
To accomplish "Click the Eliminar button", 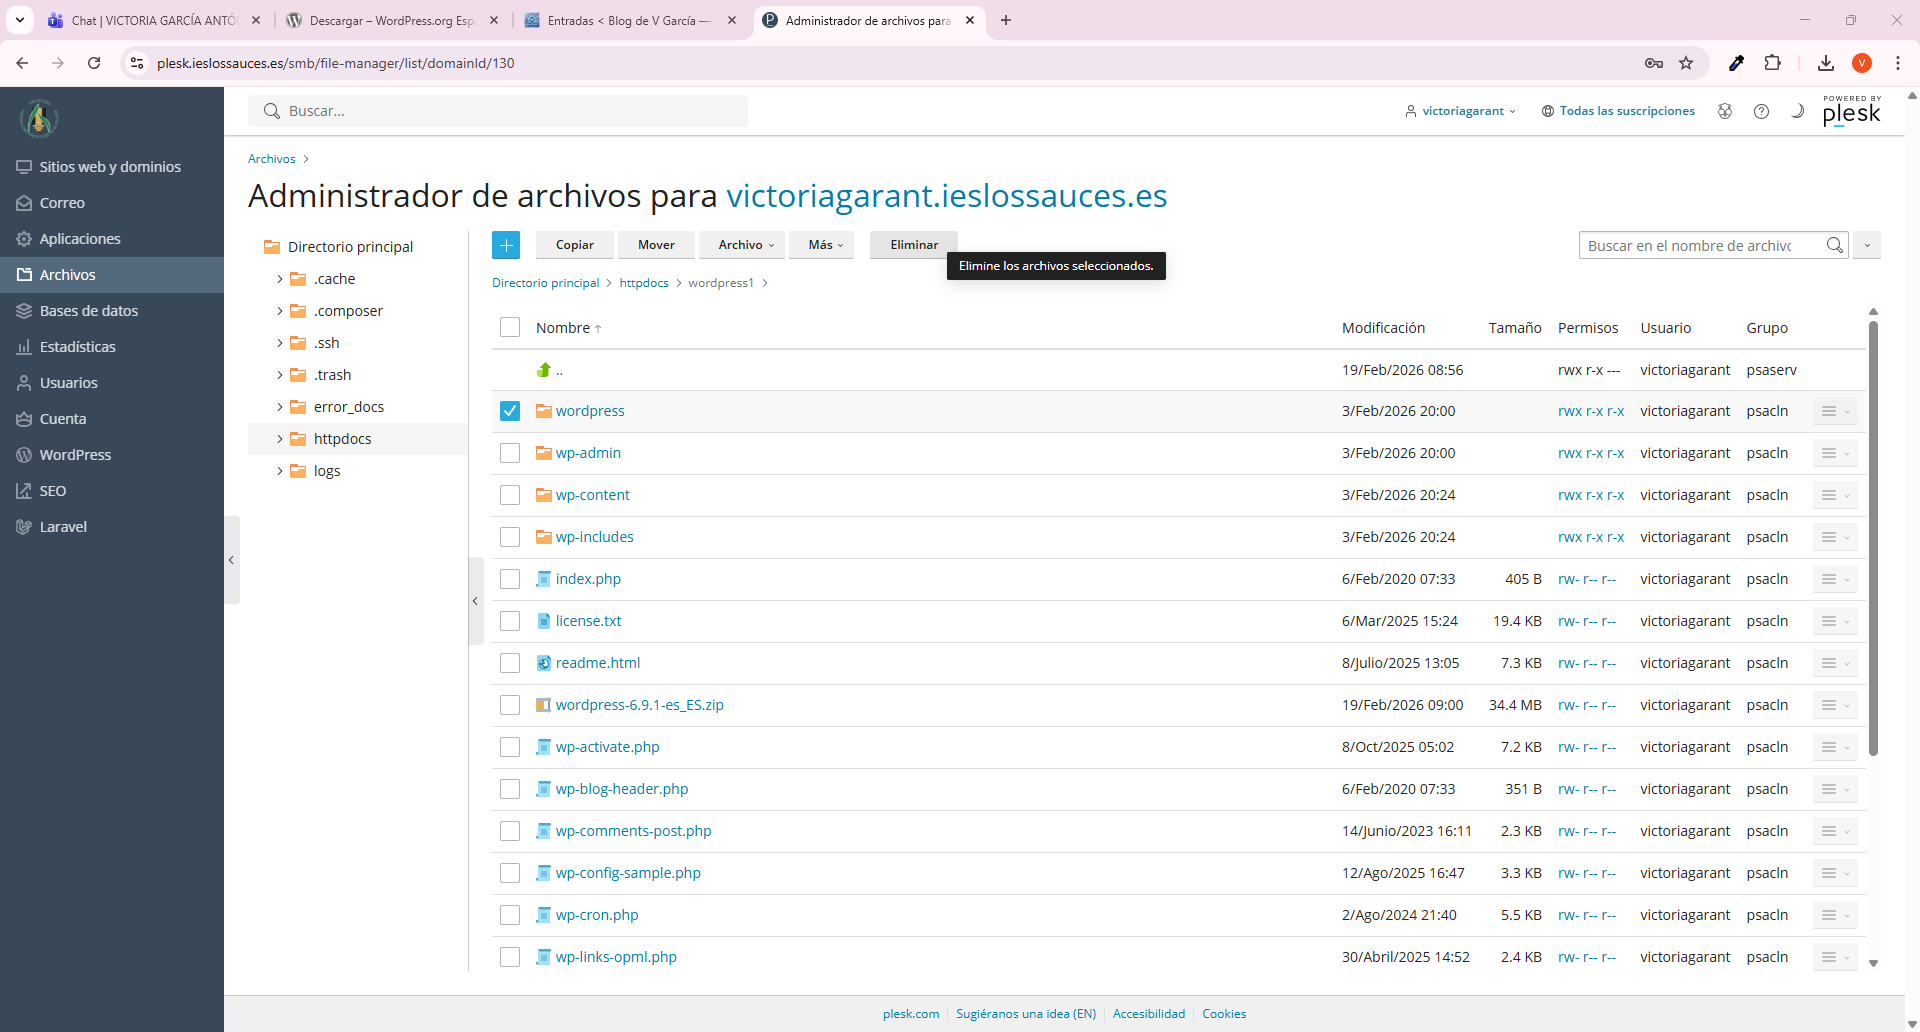I will pyautogui.click(x=914, y=245).
